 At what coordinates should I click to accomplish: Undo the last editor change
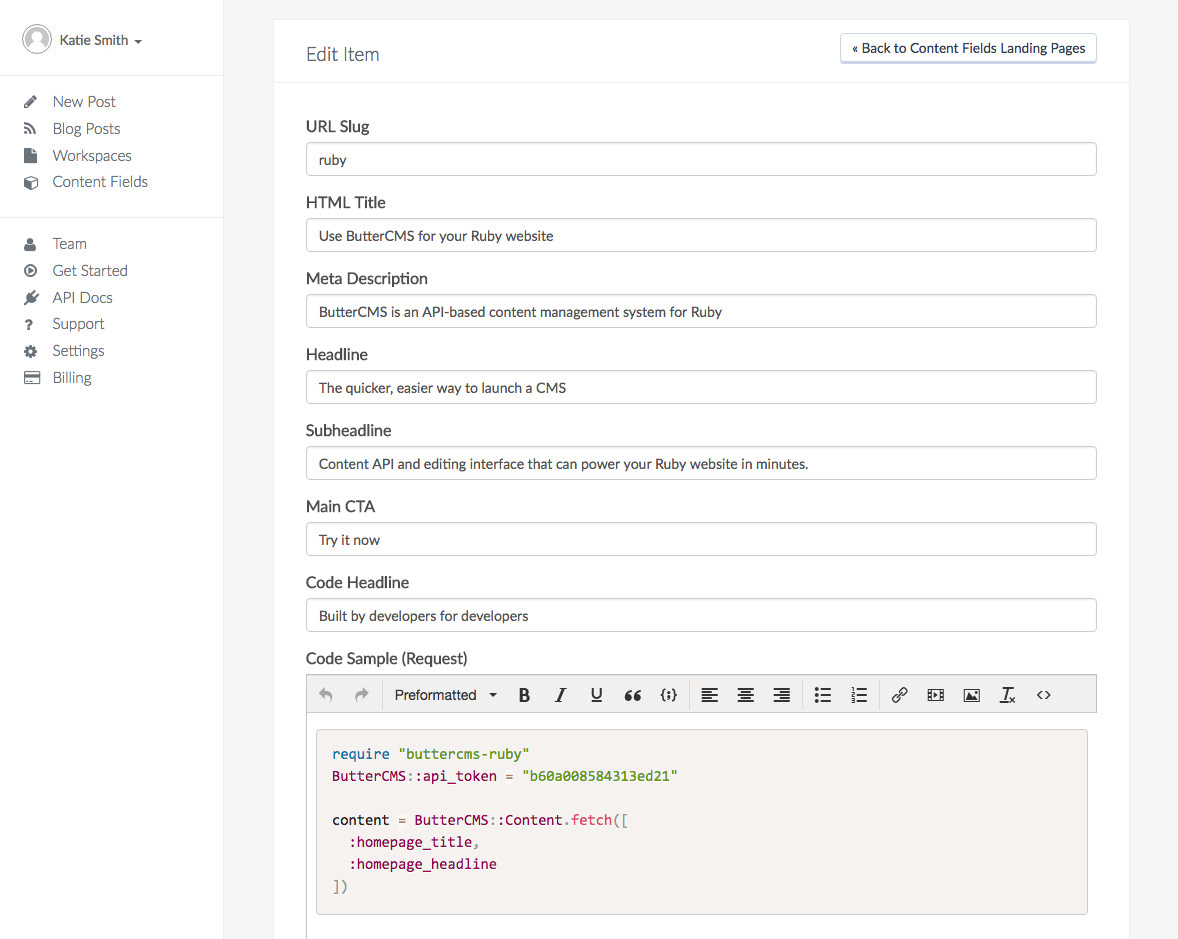pyautogui.click(x=325, y=695)
